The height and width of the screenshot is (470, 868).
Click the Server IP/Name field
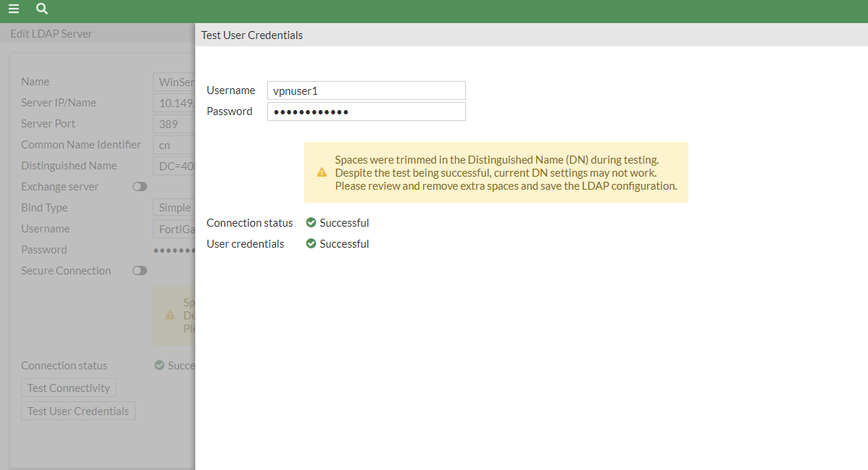pyautogui.click(x=174, y=103)
